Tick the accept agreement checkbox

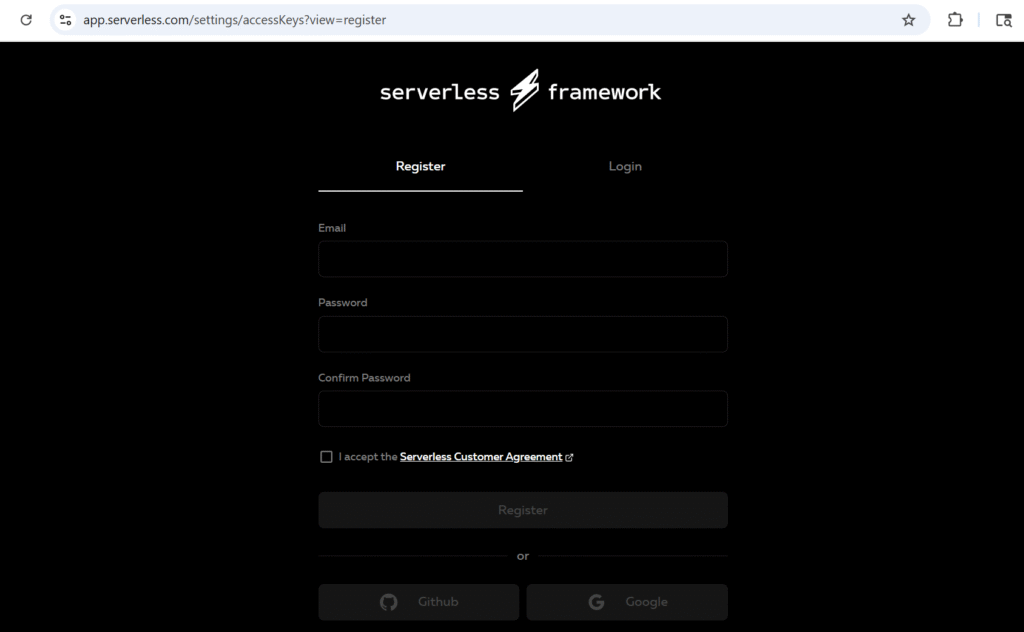point(326,457)
